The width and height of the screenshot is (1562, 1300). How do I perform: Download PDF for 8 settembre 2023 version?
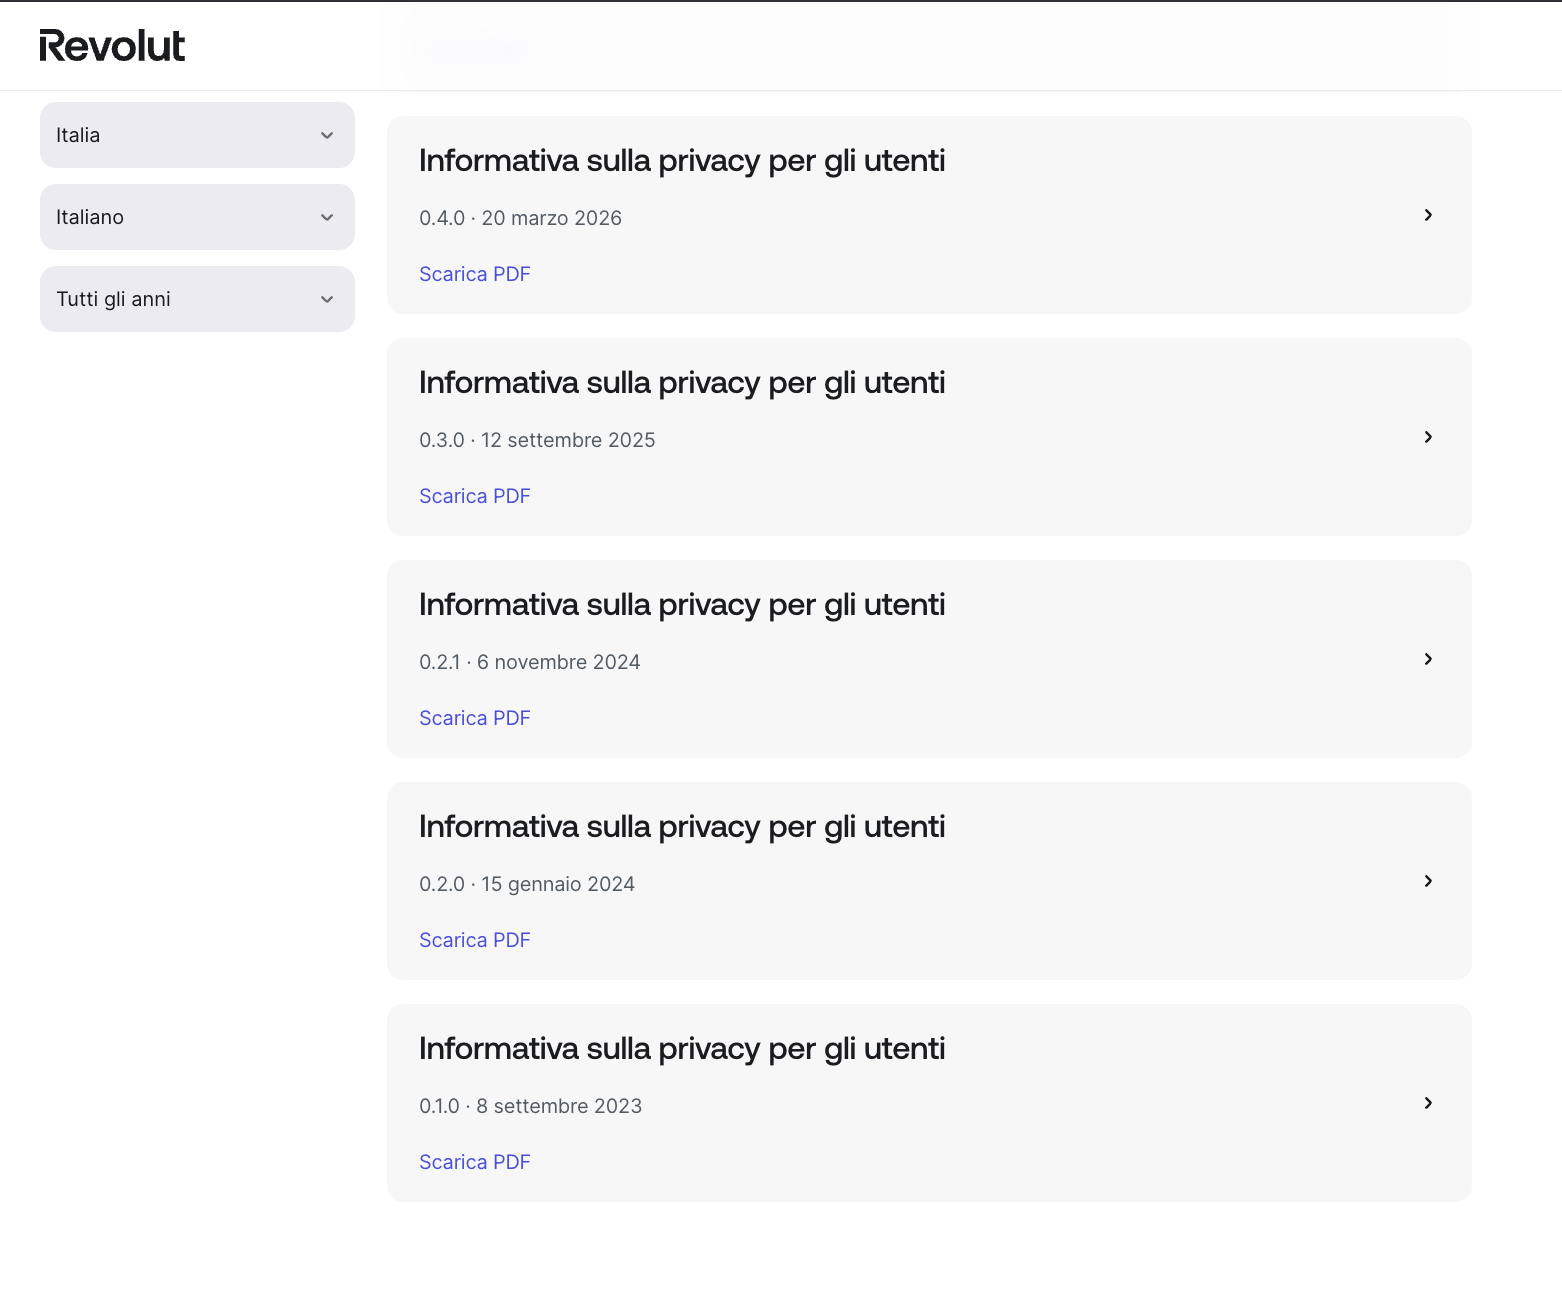tap(475, 1162)
